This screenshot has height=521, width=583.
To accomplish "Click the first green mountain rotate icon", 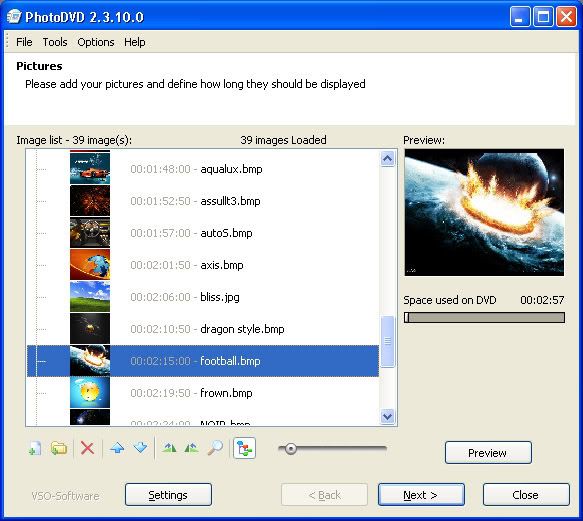I will pyautogui.click(x=170, y=448).
